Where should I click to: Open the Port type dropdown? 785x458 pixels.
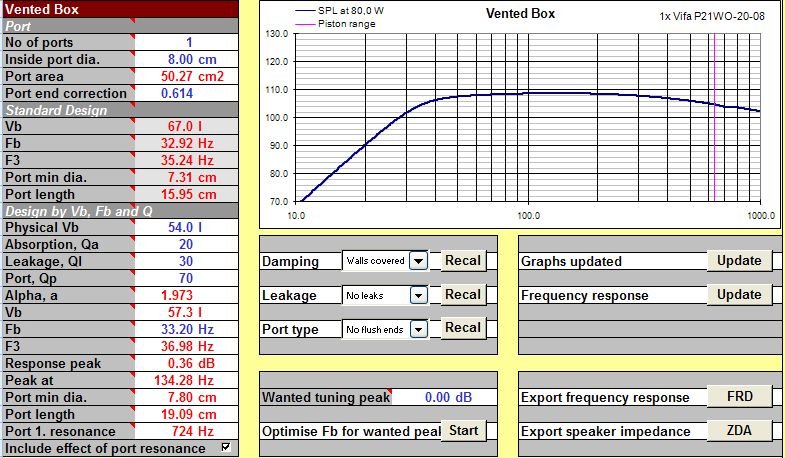pos(419,328)
